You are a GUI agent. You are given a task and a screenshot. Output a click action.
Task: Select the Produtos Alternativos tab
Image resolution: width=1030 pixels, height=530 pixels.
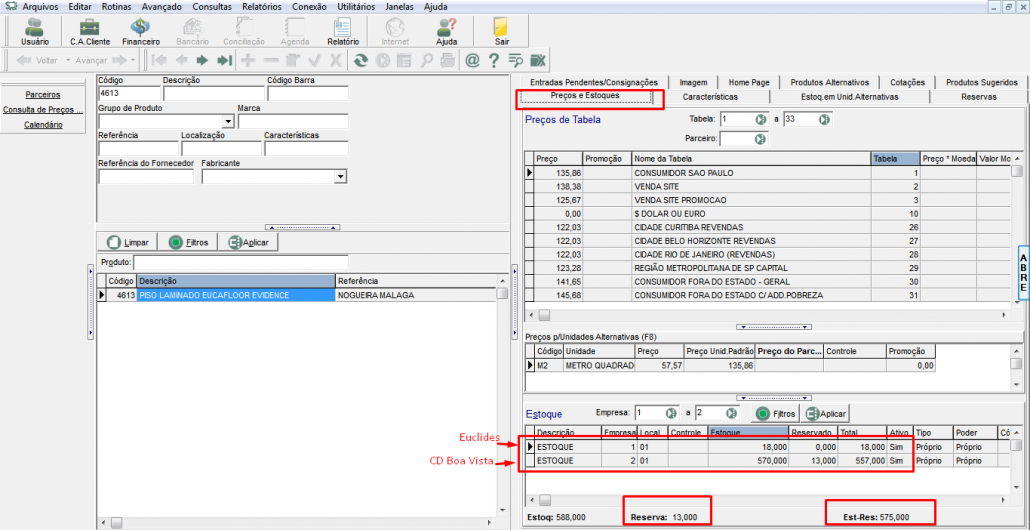point(829,82)
